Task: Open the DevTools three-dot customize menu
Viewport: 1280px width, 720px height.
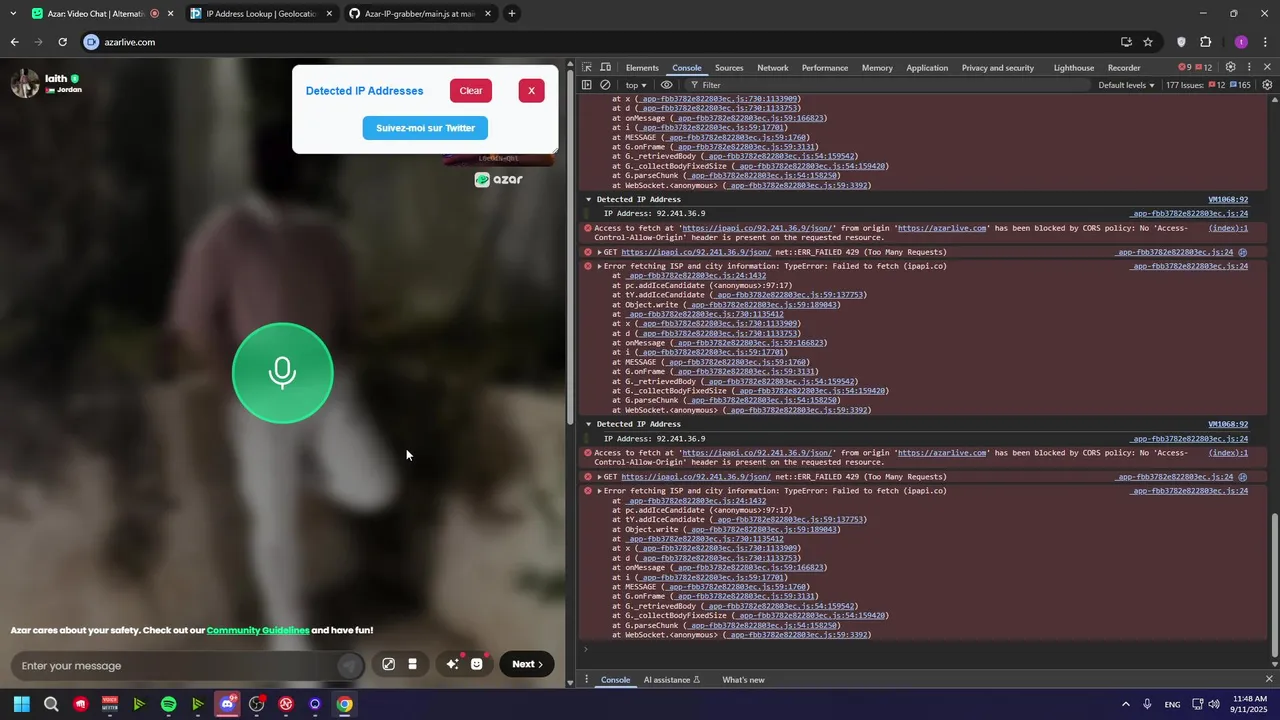Action: (x=1249, y=67)
